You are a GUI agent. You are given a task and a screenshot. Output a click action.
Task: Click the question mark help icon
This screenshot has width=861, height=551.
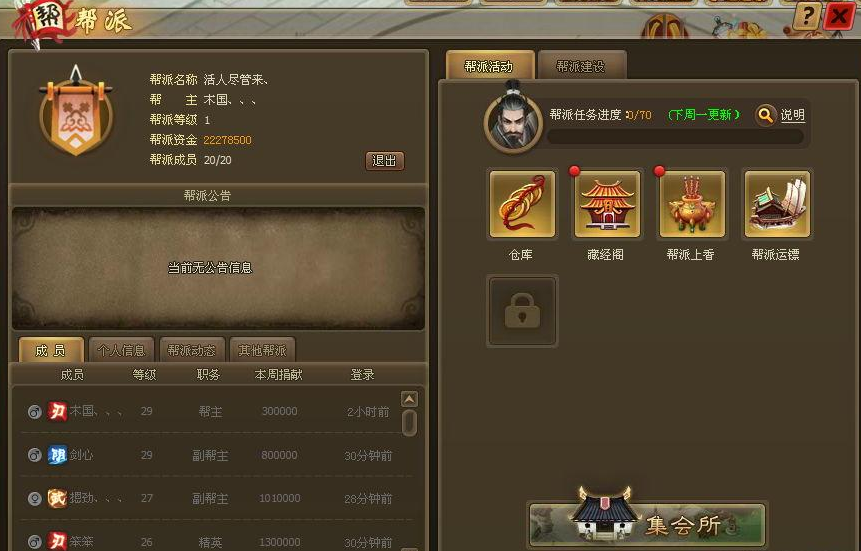[807, 16]
